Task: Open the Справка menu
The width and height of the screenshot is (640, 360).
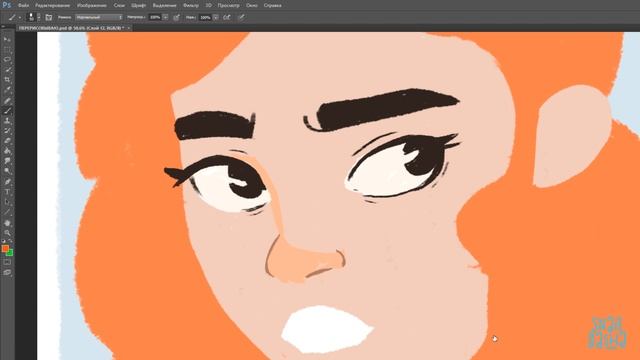Action: [x=273, y=6]
